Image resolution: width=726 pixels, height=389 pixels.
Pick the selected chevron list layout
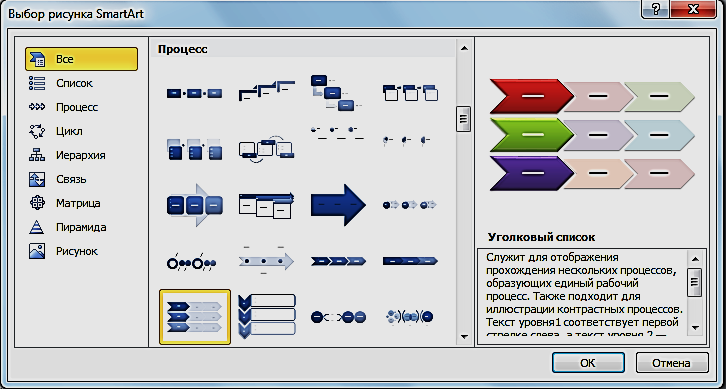[194, 317]
